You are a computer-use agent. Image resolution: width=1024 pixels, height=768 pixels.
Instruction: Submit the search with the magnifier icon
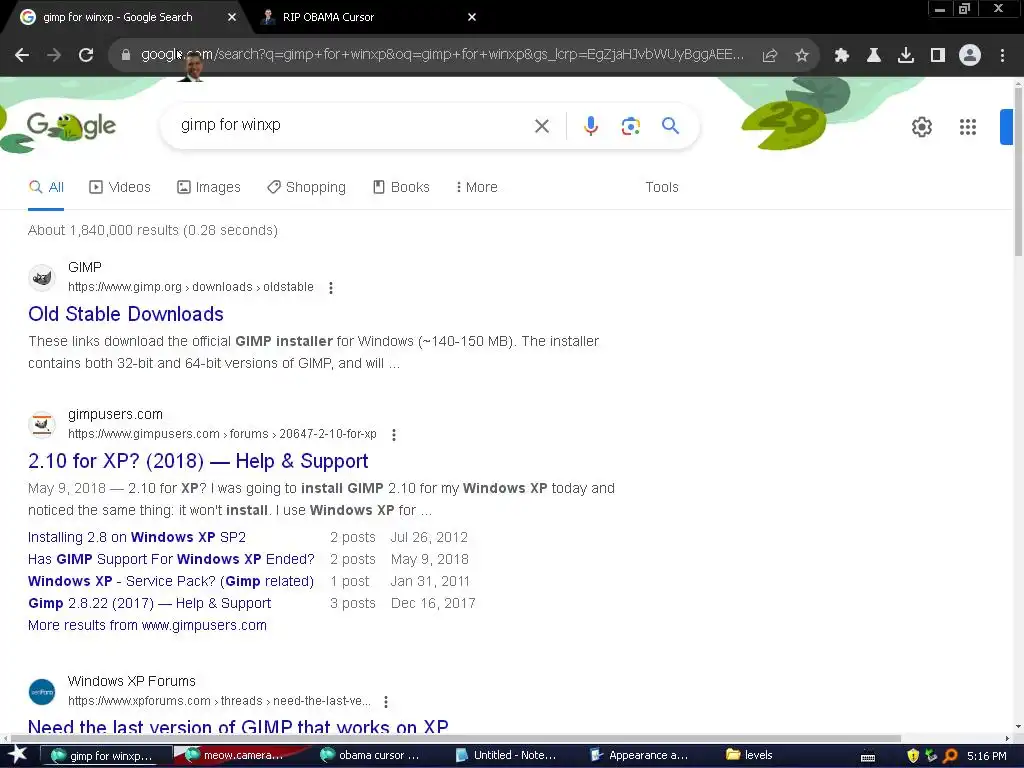pos(670,125)
